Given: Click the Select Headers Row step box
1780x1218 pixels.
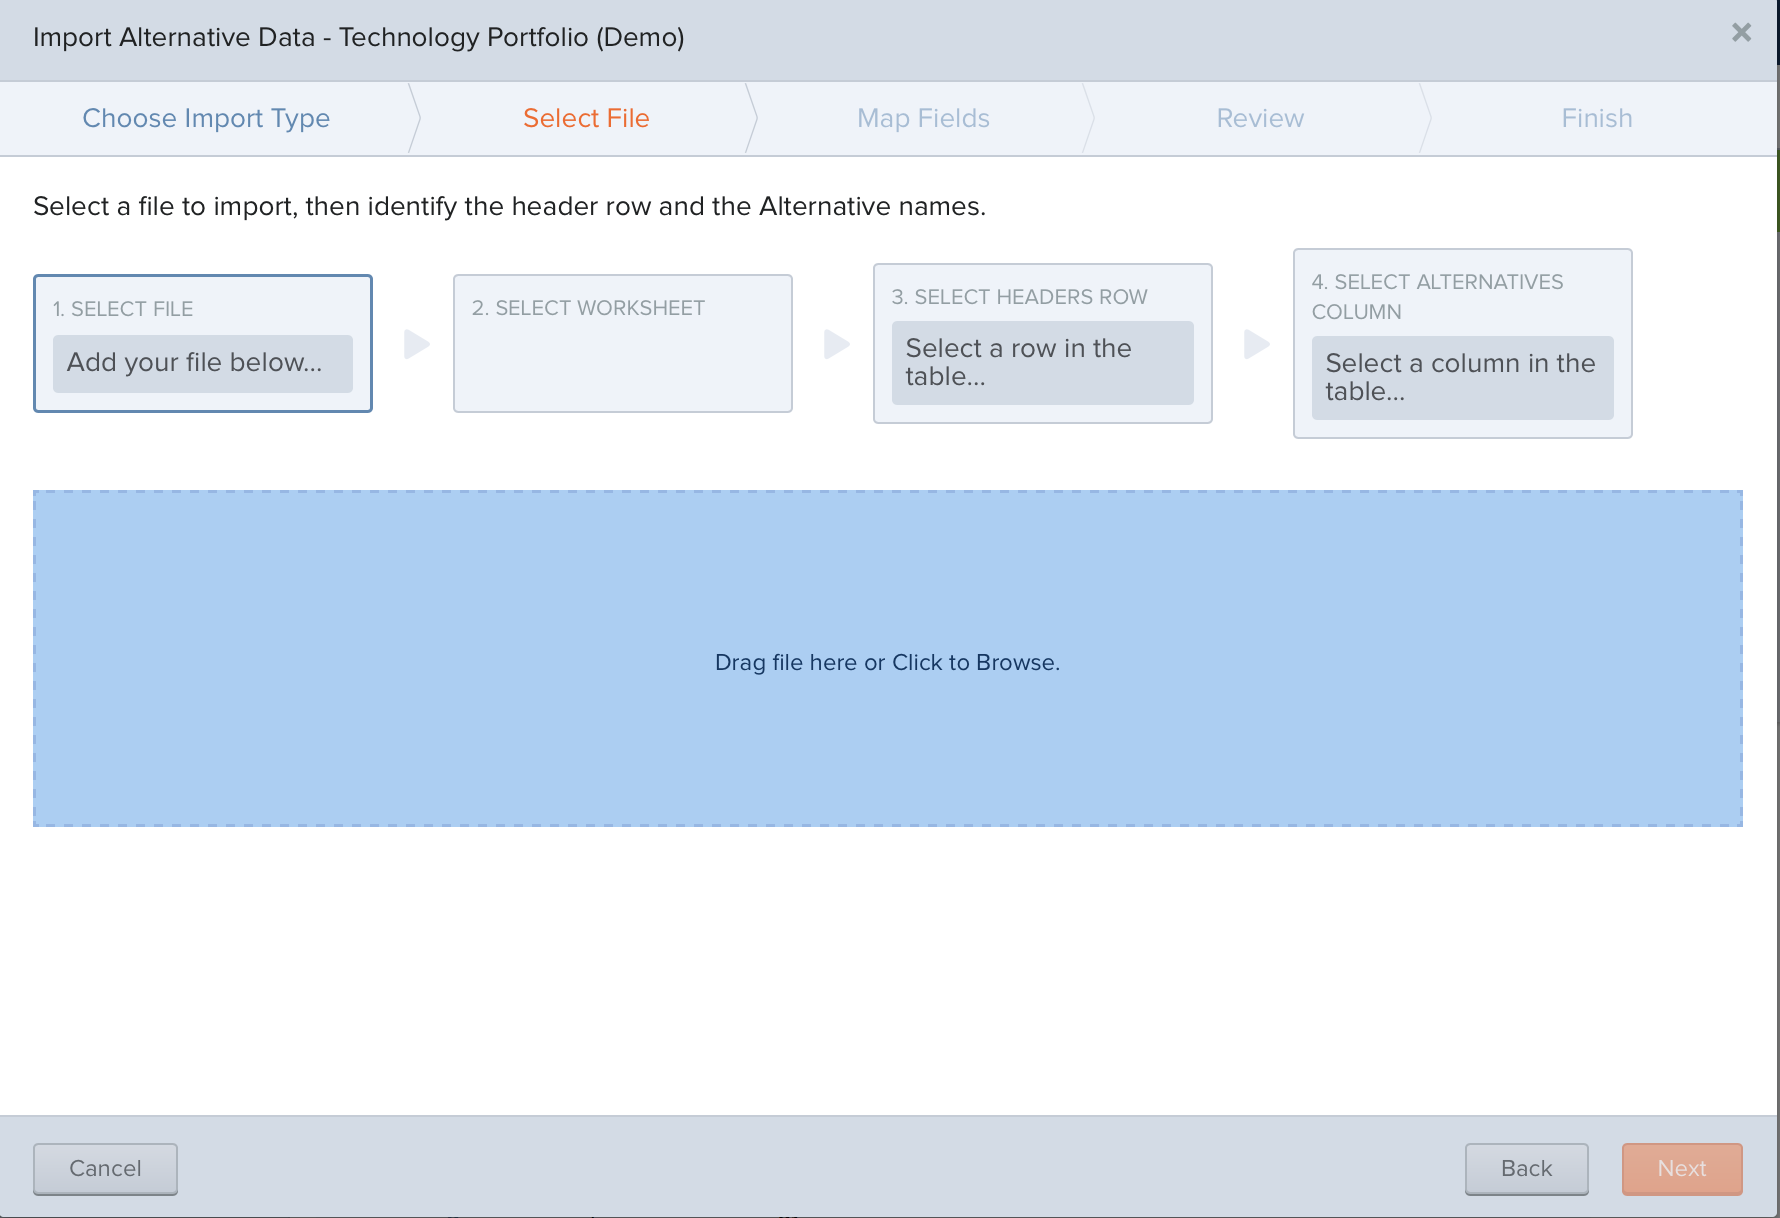Looking at the screenshot, I should [x=1043, y=343].
